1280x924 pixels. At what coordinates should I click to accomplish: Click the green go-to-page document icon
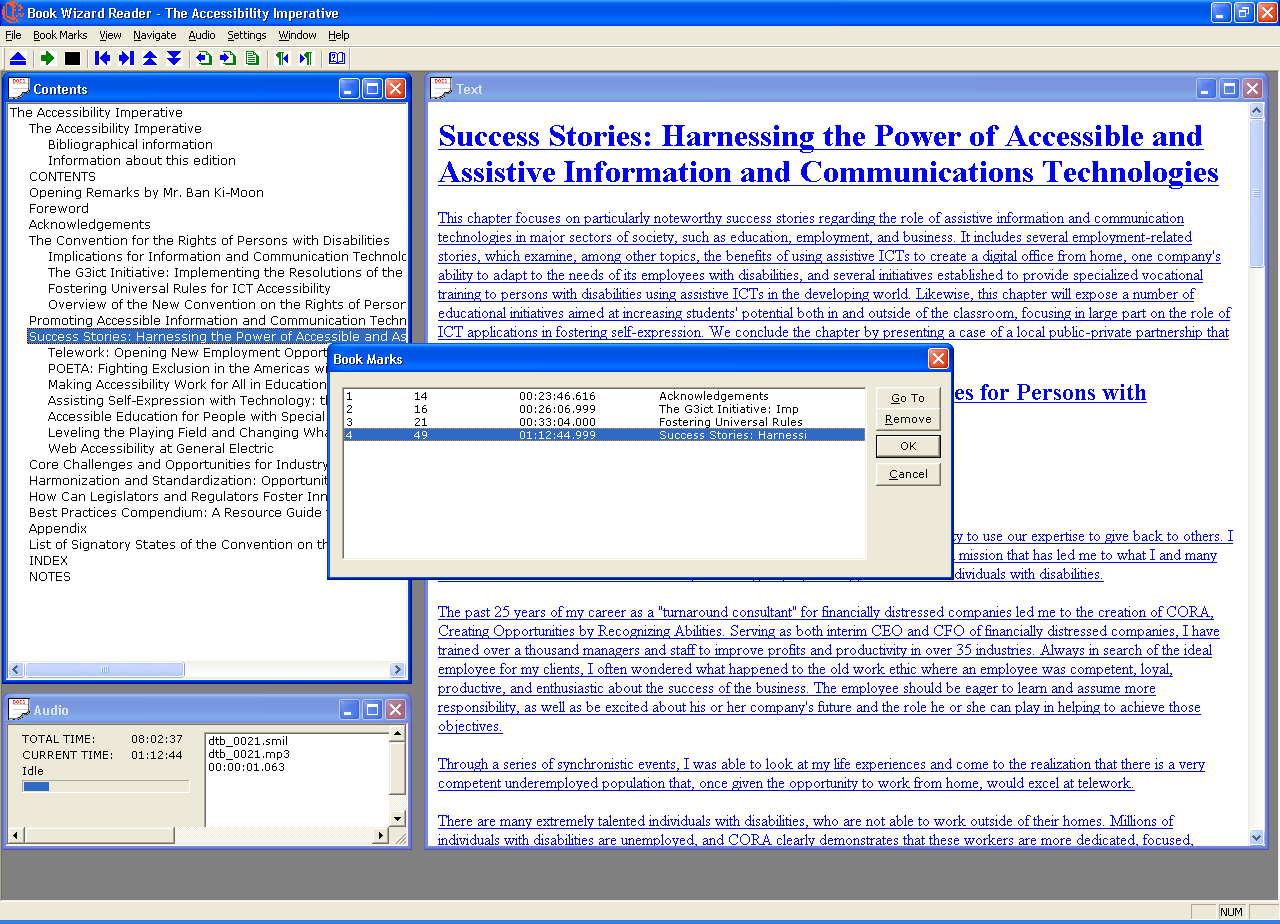point(252,59)
